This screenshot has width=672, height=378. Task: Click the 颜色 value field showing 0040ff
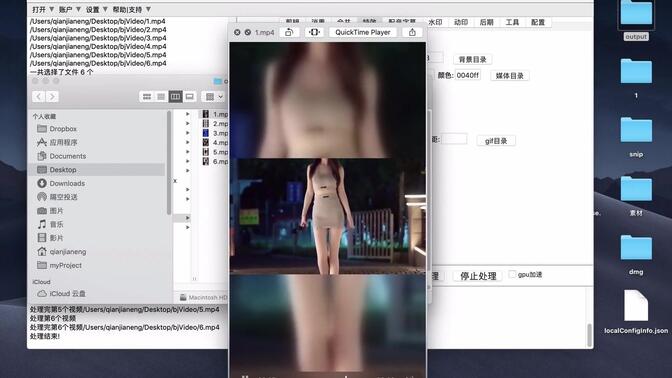pos(468,75)
